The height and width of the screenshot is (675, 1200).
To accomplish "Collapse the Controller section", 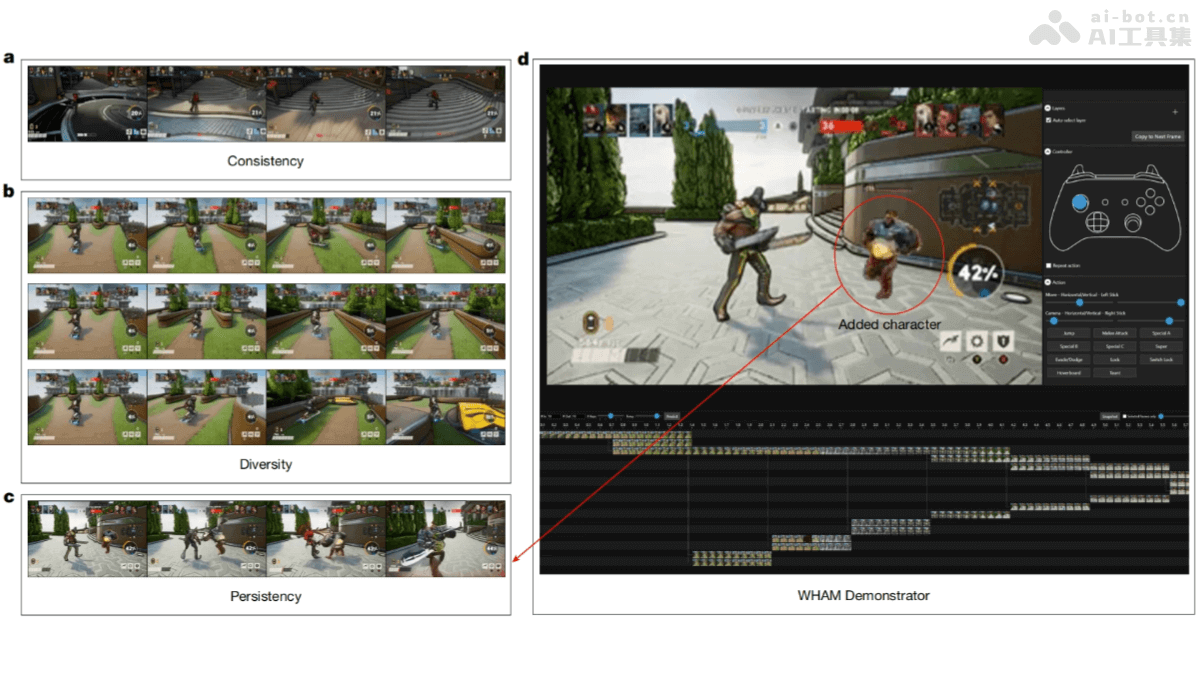I will click(x=1047, y=152).
